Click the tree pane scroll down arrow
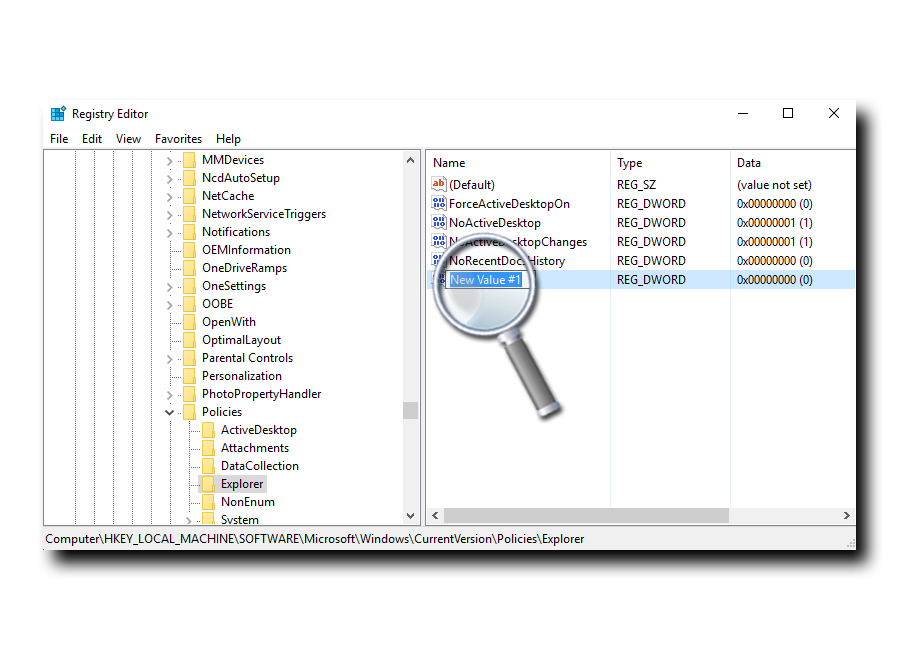Image resolution: width=900 pixels, height=650 pixels. coord(410,516)
